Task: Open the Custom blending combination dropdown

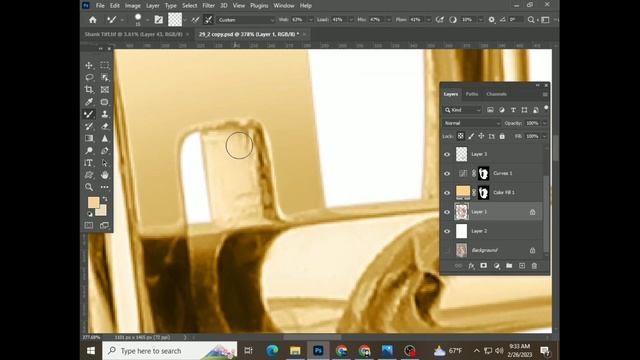Action: click(x=246, y=20)
